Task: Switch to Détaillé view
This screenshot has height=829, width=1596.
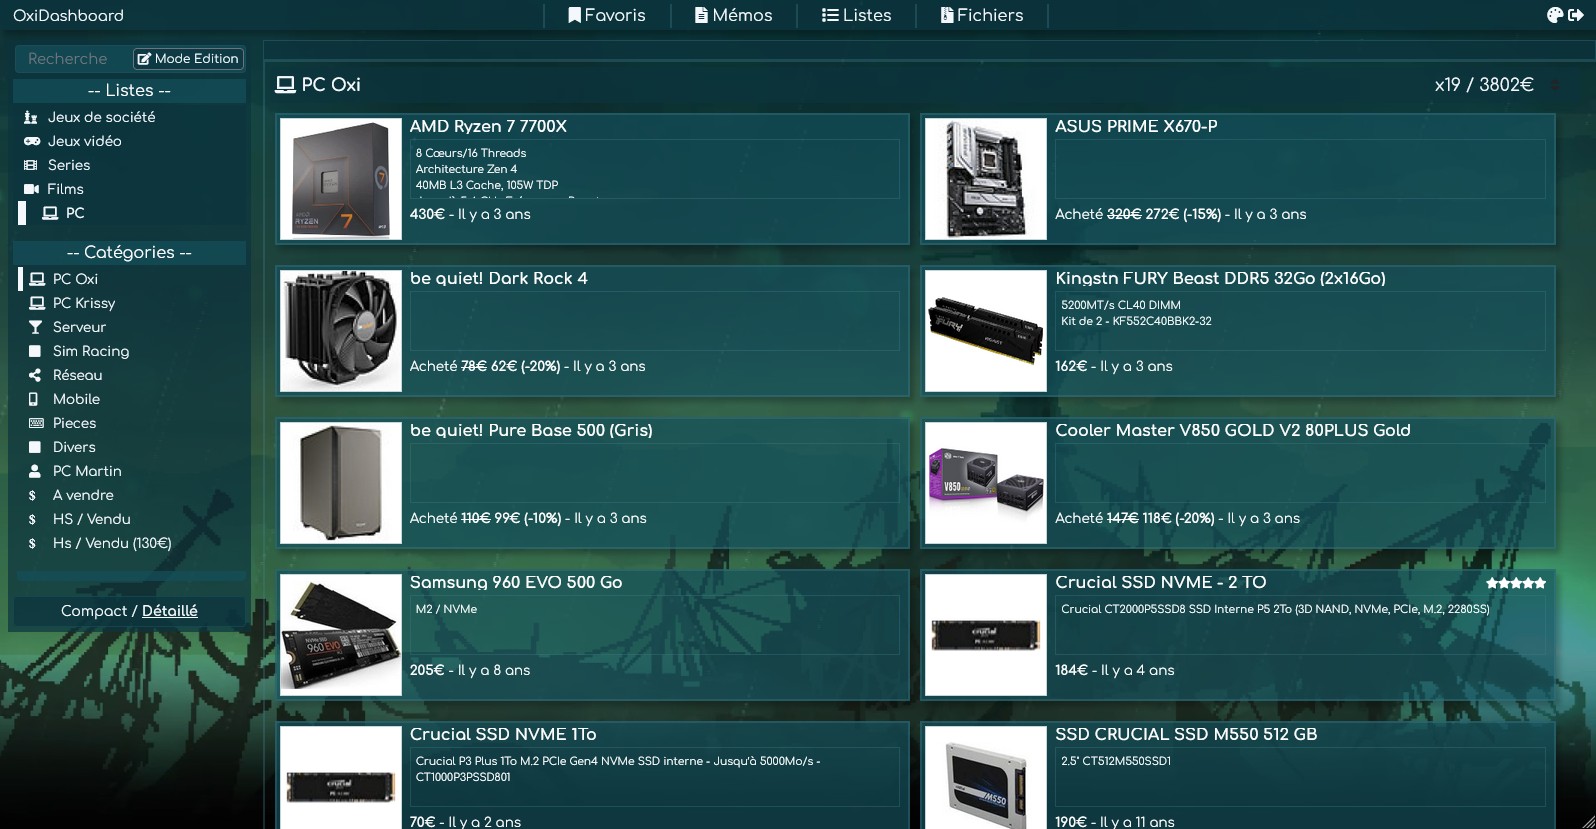Action: [x=169, y=611]
